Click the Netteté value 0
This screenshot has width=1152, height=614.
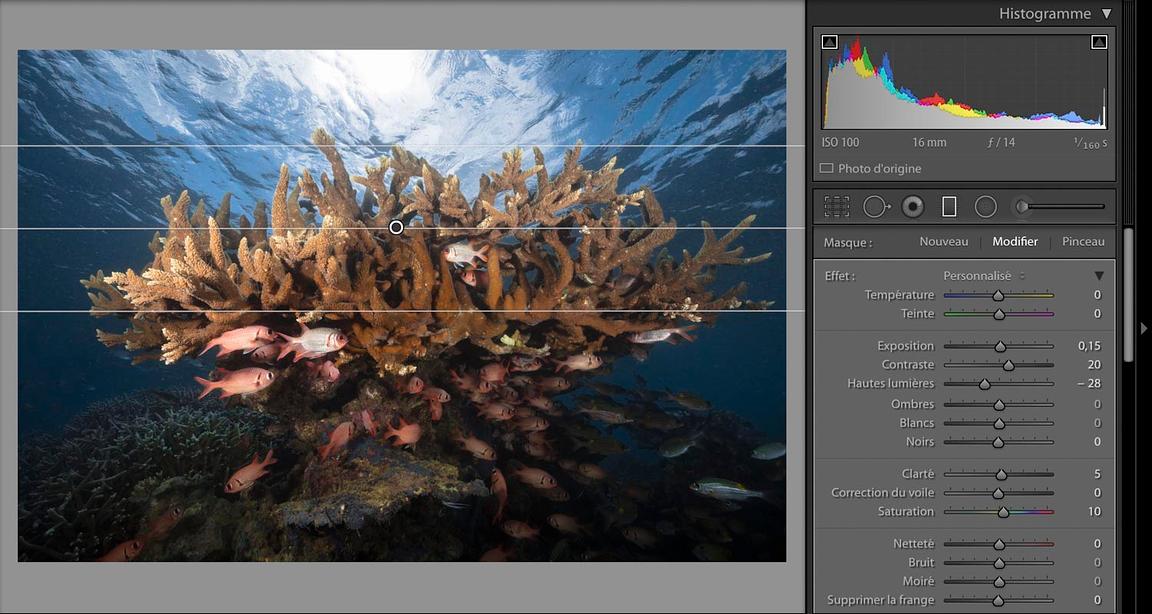point(1098,544)
